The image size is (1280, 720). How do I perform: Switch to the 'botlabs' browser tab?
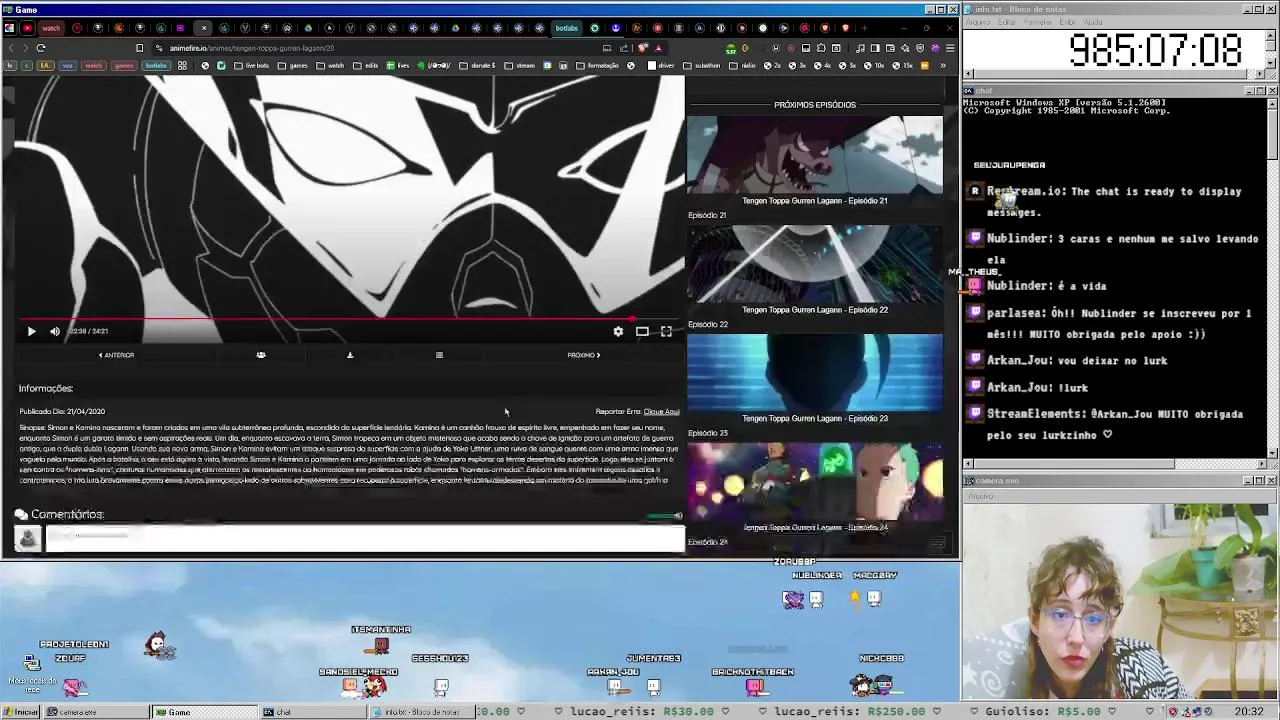coord(567,28)
